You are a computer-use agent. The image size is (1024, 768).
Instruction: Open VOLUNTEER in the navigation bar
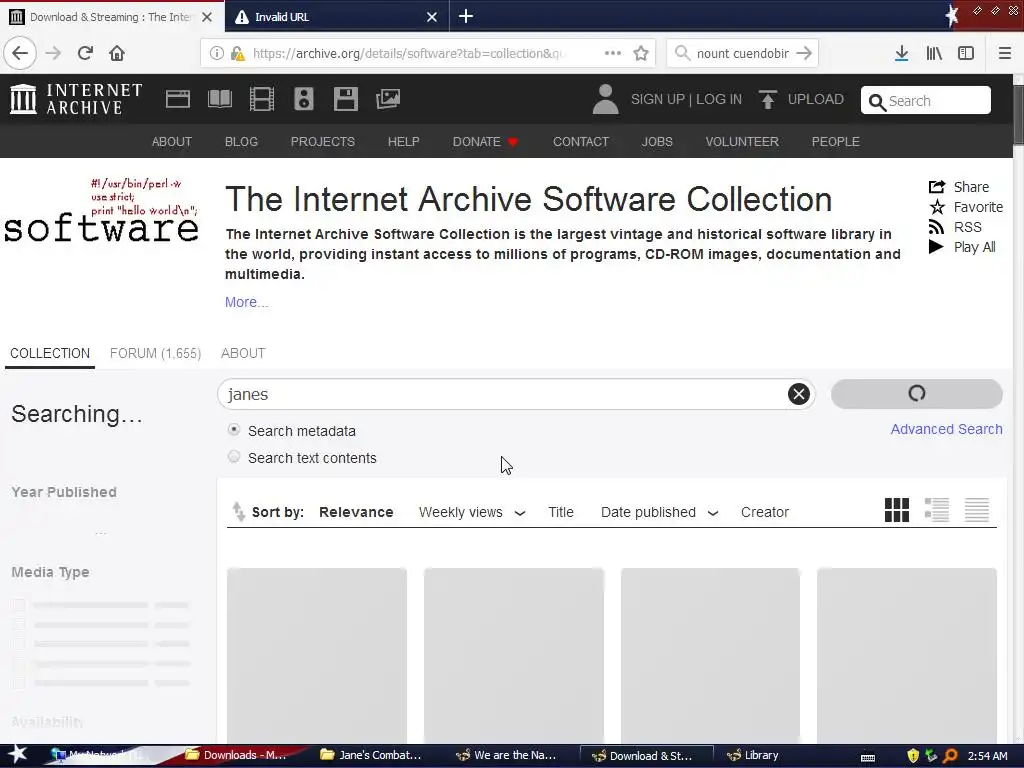point(742,142)
